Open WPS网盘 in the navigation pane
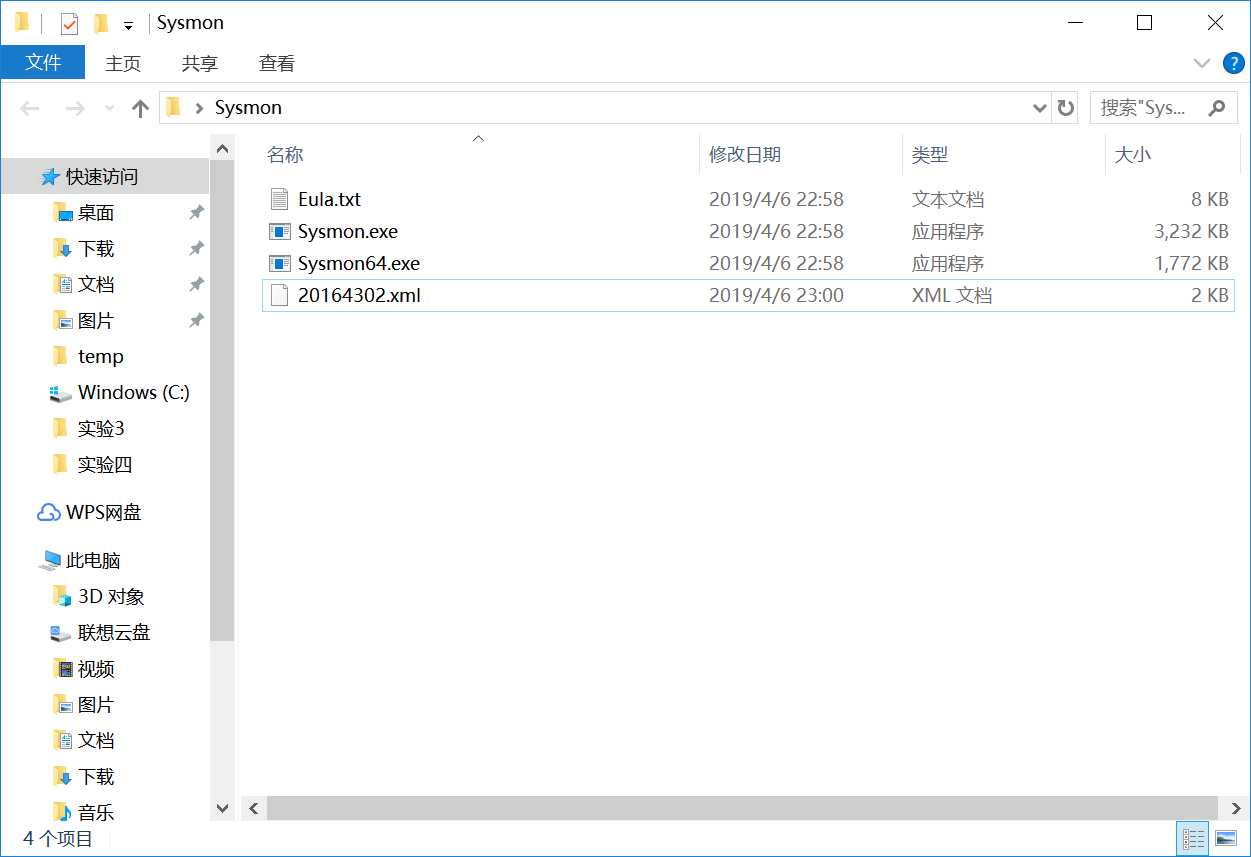Image resolution: width=1251 pixels, height=857 pixels. pyautogui.click(x=105, y=513)
